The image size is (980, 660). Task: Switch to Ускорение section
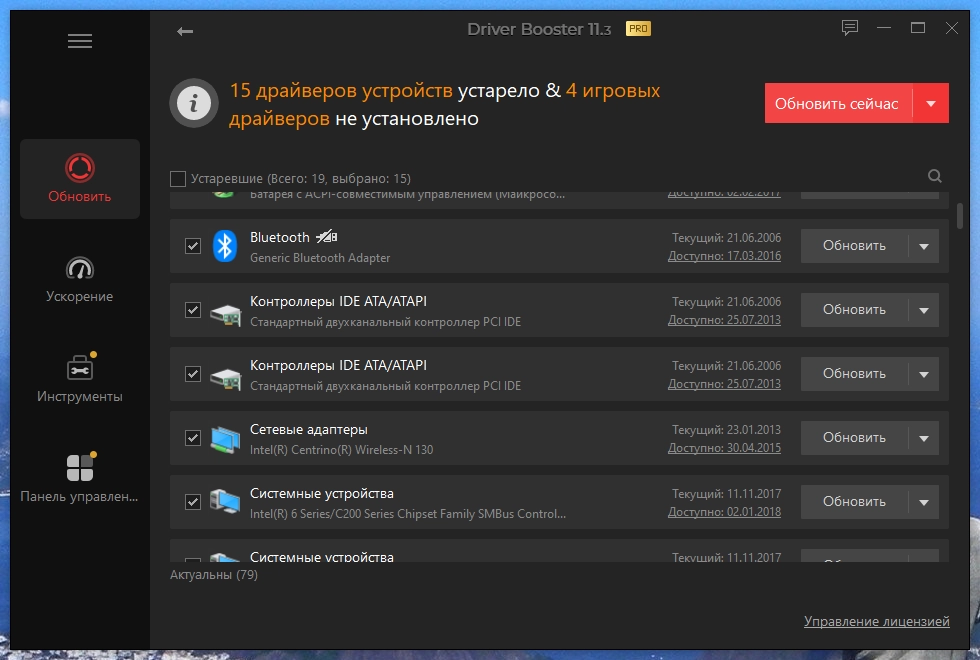(x=80, y=279)
